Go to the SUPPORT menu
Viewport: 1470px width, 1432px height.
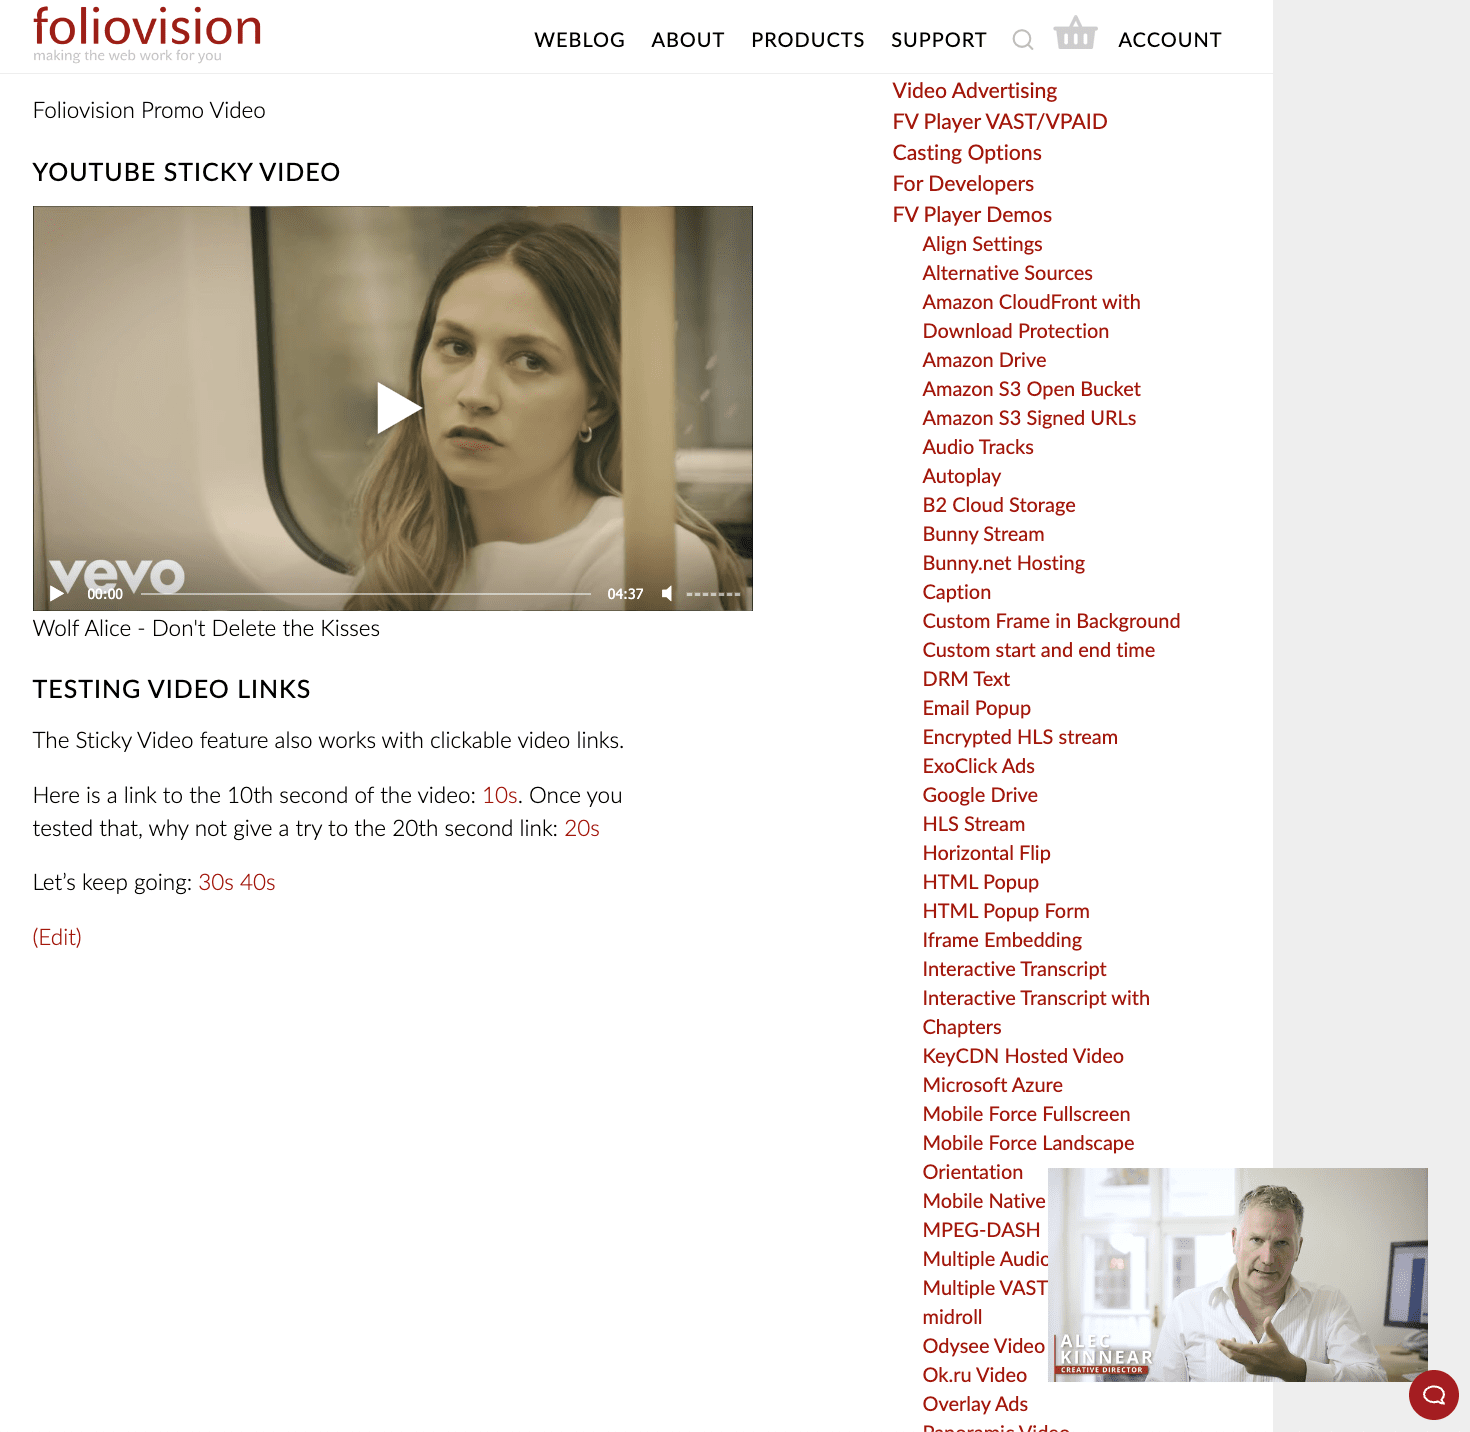pyautogui.click(x=938, y=40)
